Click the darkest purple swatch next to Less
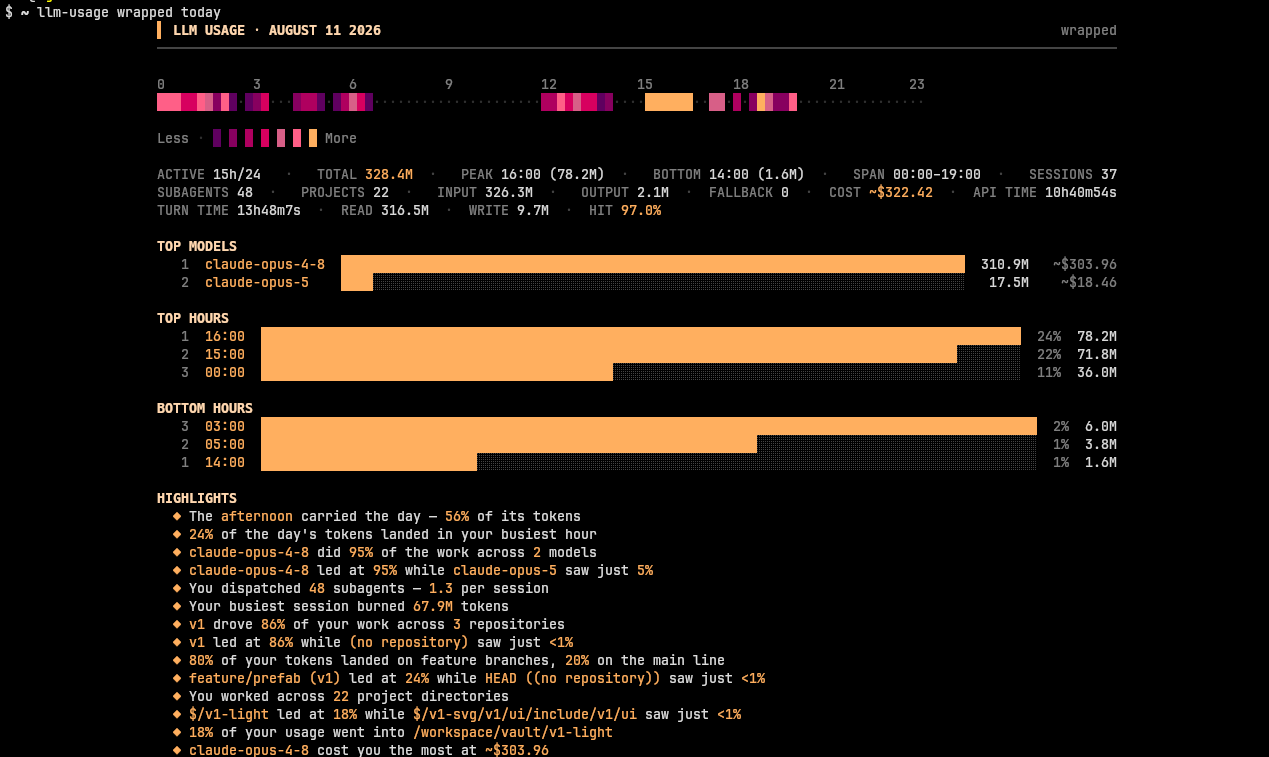The image size is (1269, 757). (x=217, y=138)
